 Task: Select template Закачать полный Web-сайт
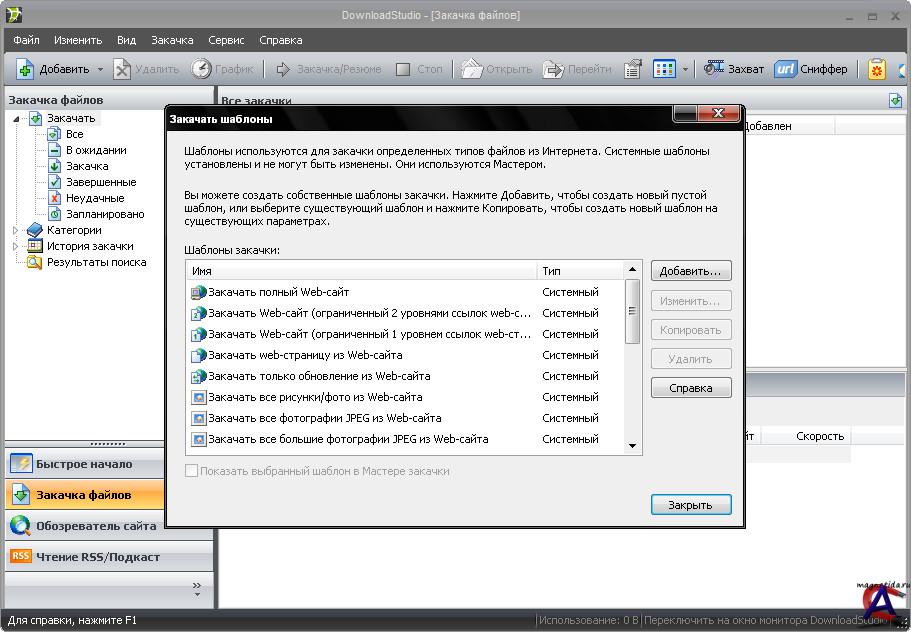406,292
